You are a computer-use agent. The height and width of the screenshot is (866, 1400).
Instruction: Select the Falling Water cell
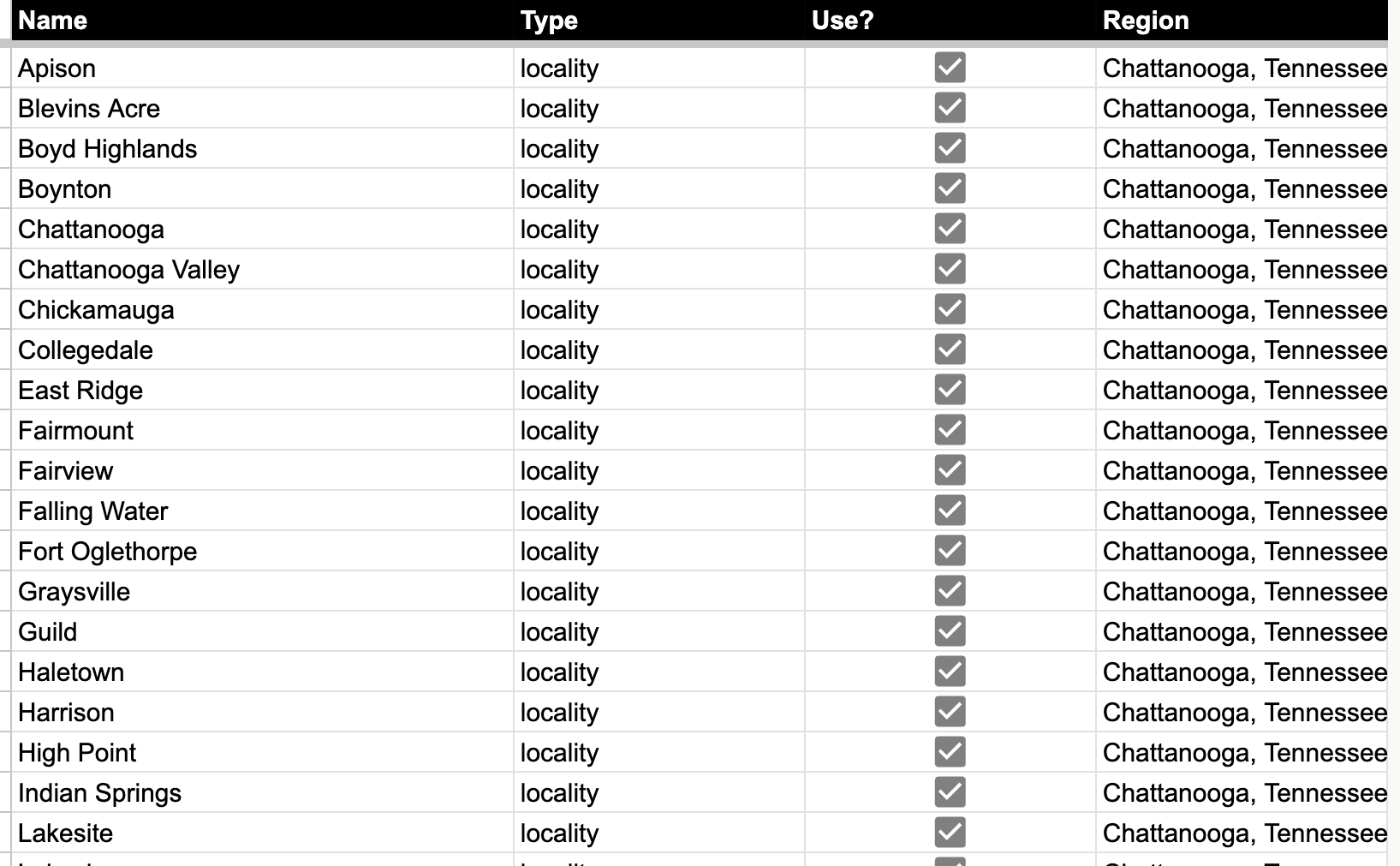[263, 510]
